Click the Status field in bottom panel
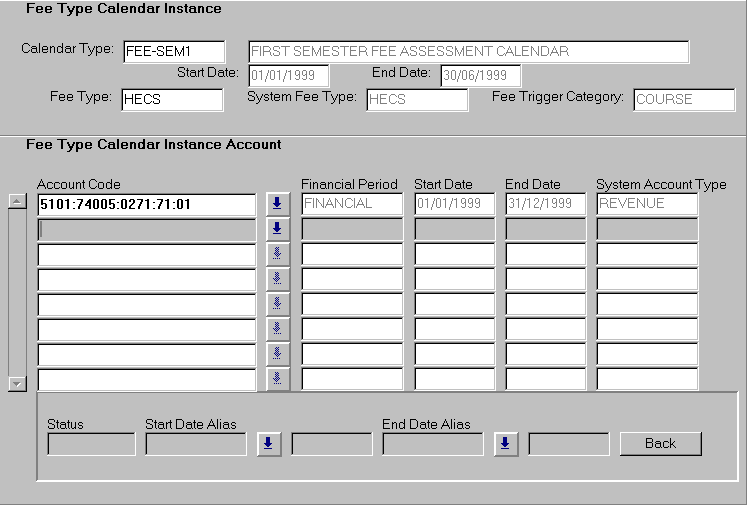 [91, 444]
